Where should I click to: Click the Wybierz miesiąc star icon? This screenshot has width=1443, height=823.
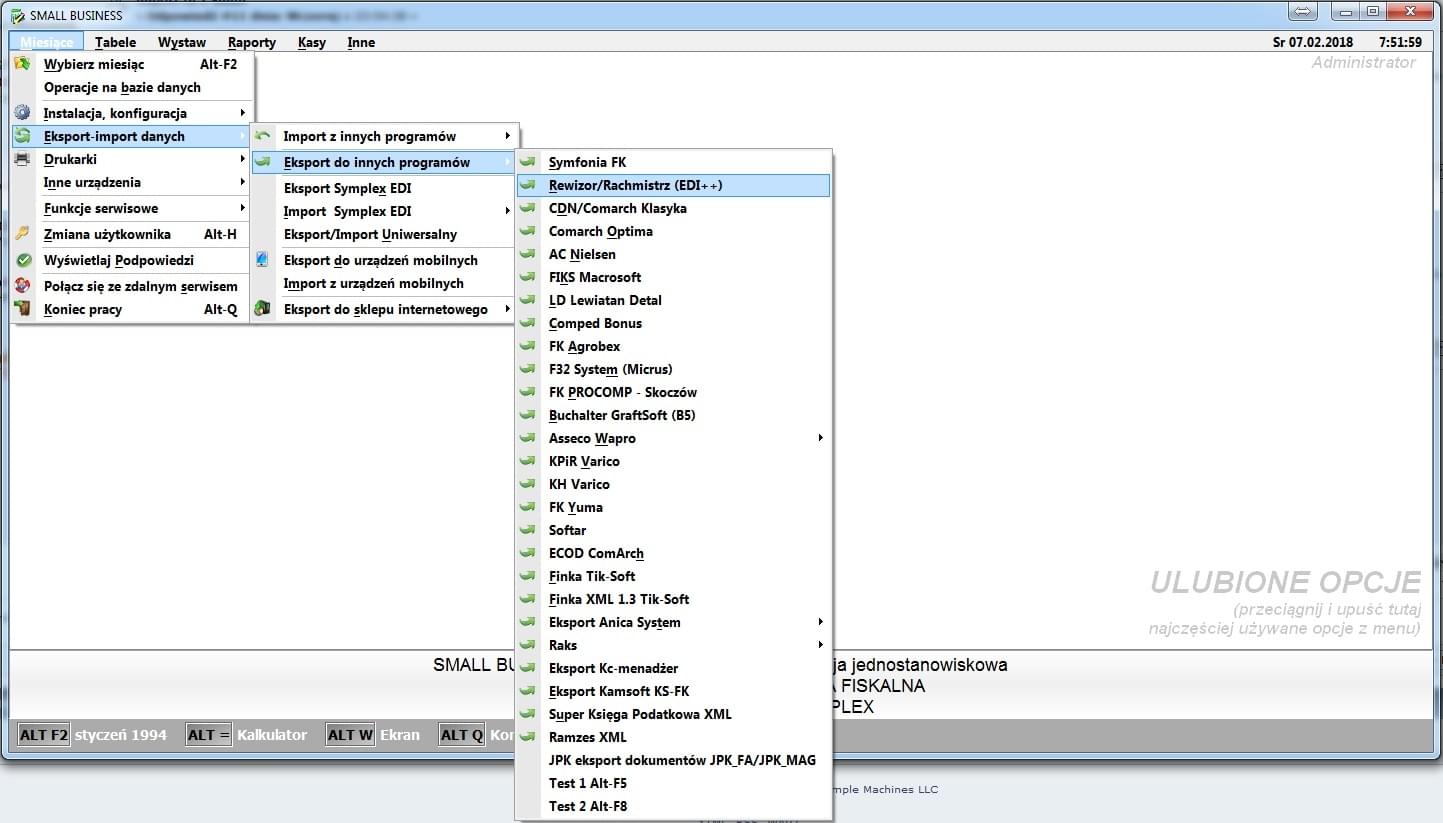[22, 64]
